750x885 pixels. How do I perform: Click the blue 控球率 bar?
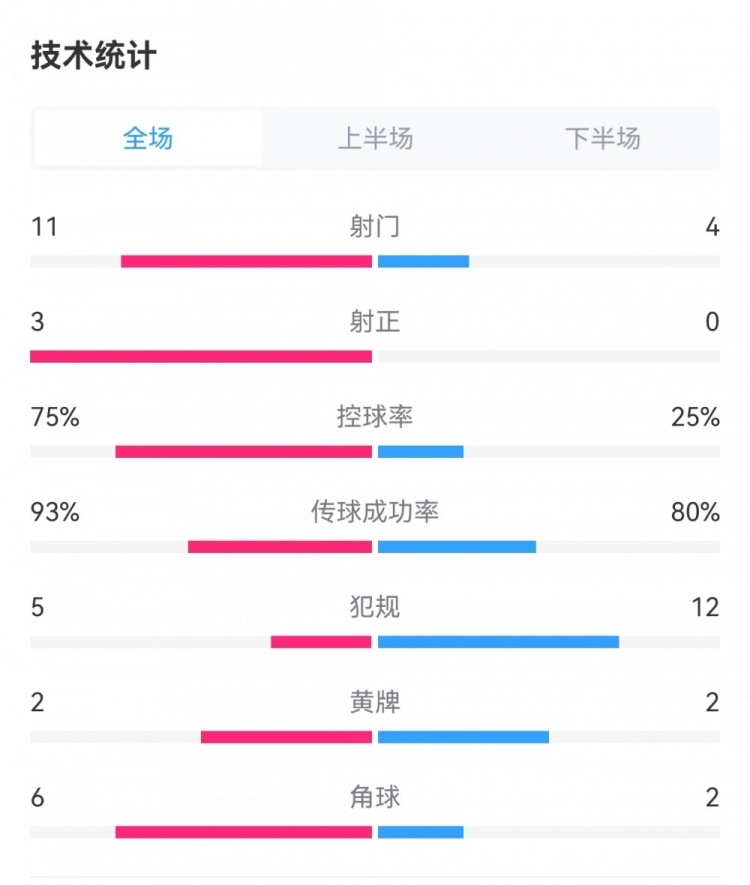(421, 452)
